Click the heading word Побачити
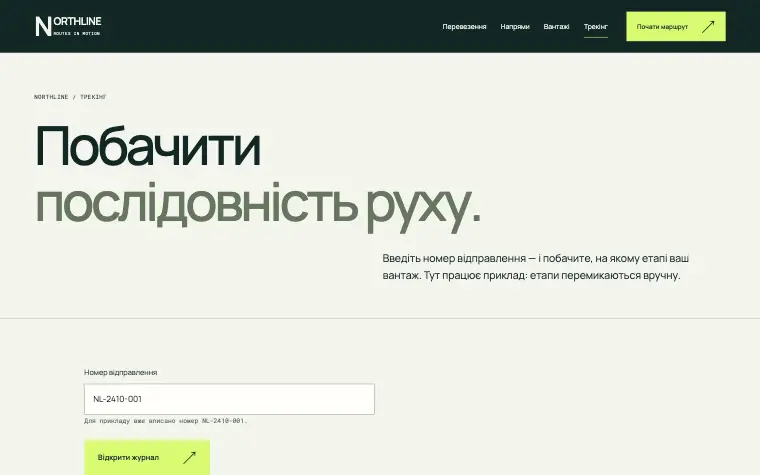 coord(148,147)
